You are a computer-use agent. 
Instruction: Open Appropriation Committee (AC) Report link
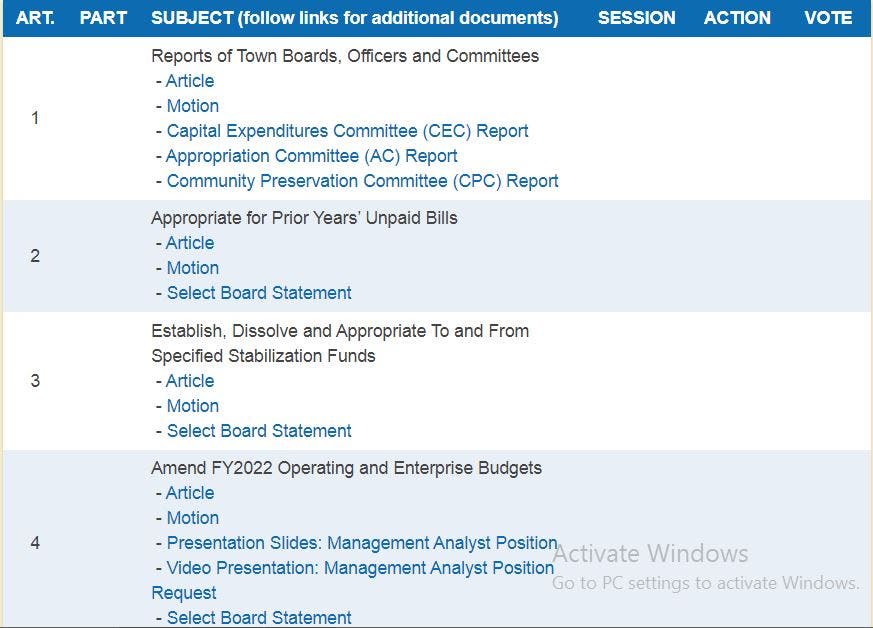click(311, 156)
